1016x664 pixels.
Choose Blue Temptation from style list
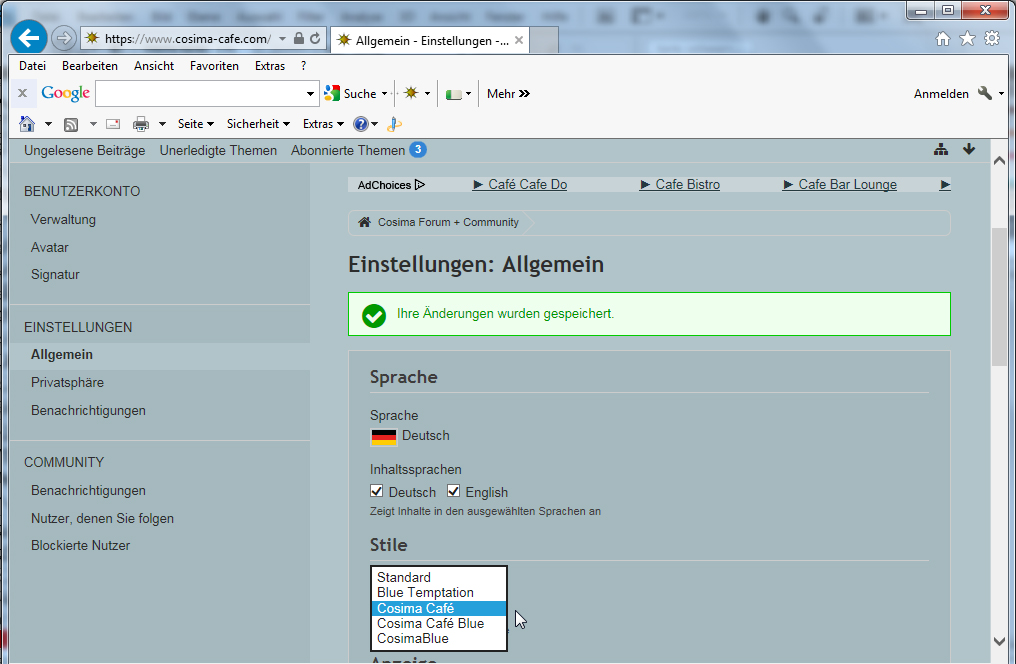[425, 593]
